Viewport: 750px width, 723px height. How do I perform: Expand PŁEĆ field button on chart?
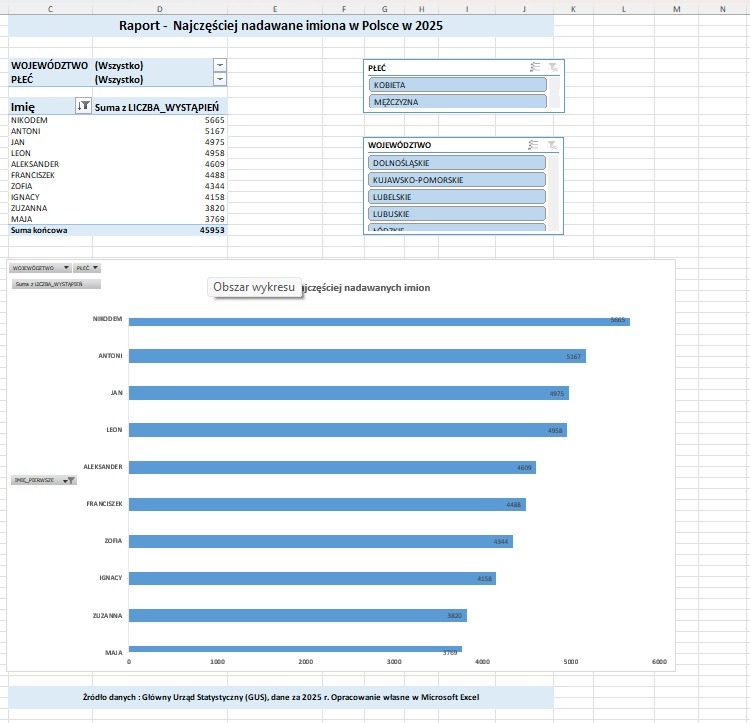click(x=87, y=268)
